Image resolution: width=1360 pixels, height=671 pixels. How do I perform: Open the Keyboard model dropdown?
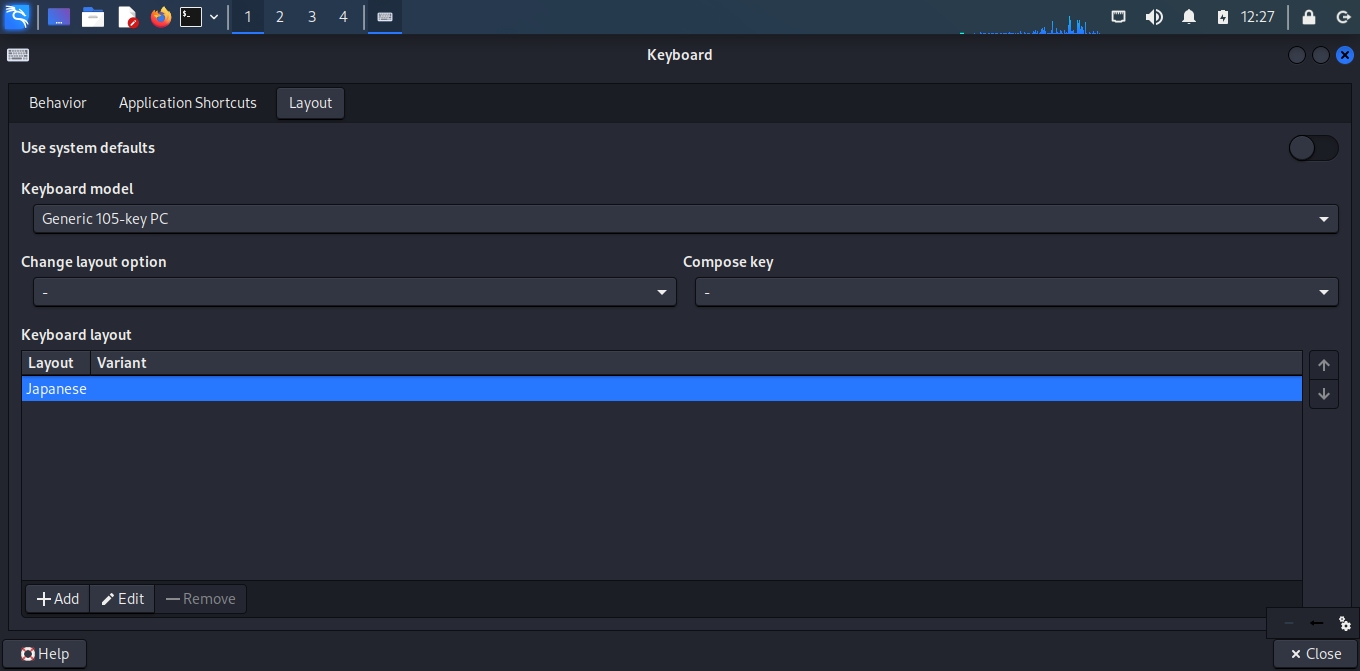[685, 219]
